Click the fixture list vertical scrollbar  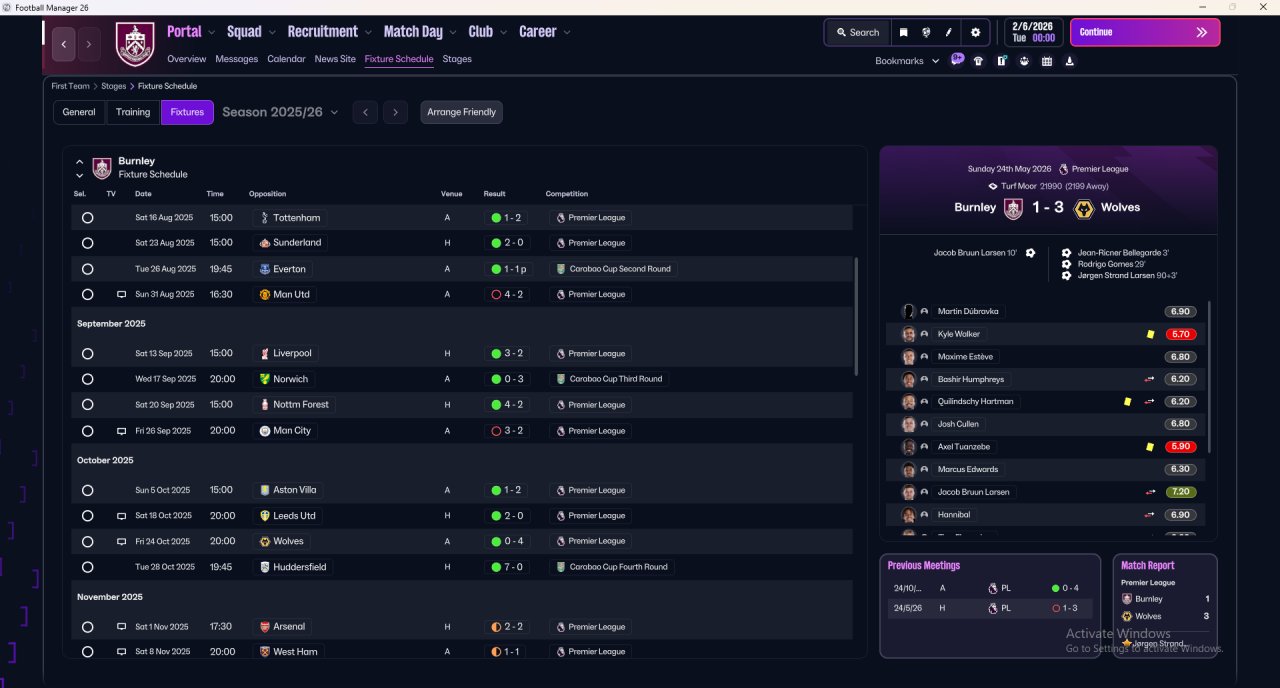(x=856, y=315)
